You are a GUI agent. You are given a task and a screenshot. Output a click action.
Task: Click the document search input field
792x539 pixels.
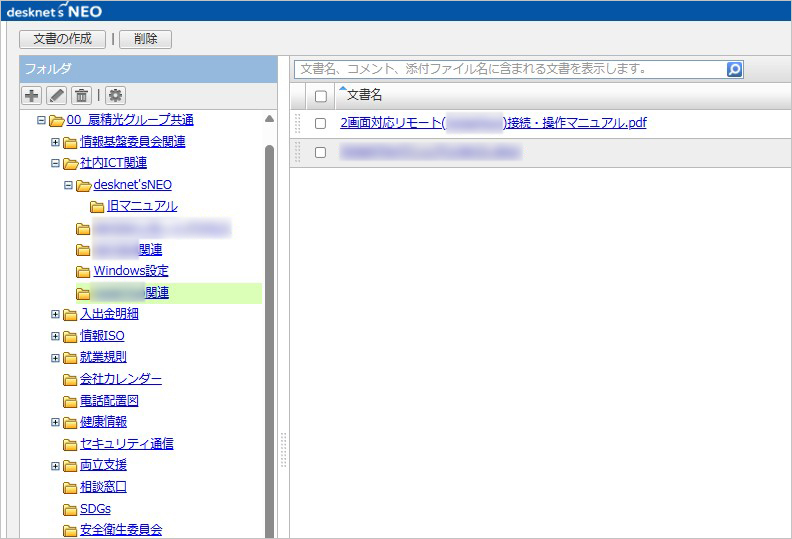(510, 69)
